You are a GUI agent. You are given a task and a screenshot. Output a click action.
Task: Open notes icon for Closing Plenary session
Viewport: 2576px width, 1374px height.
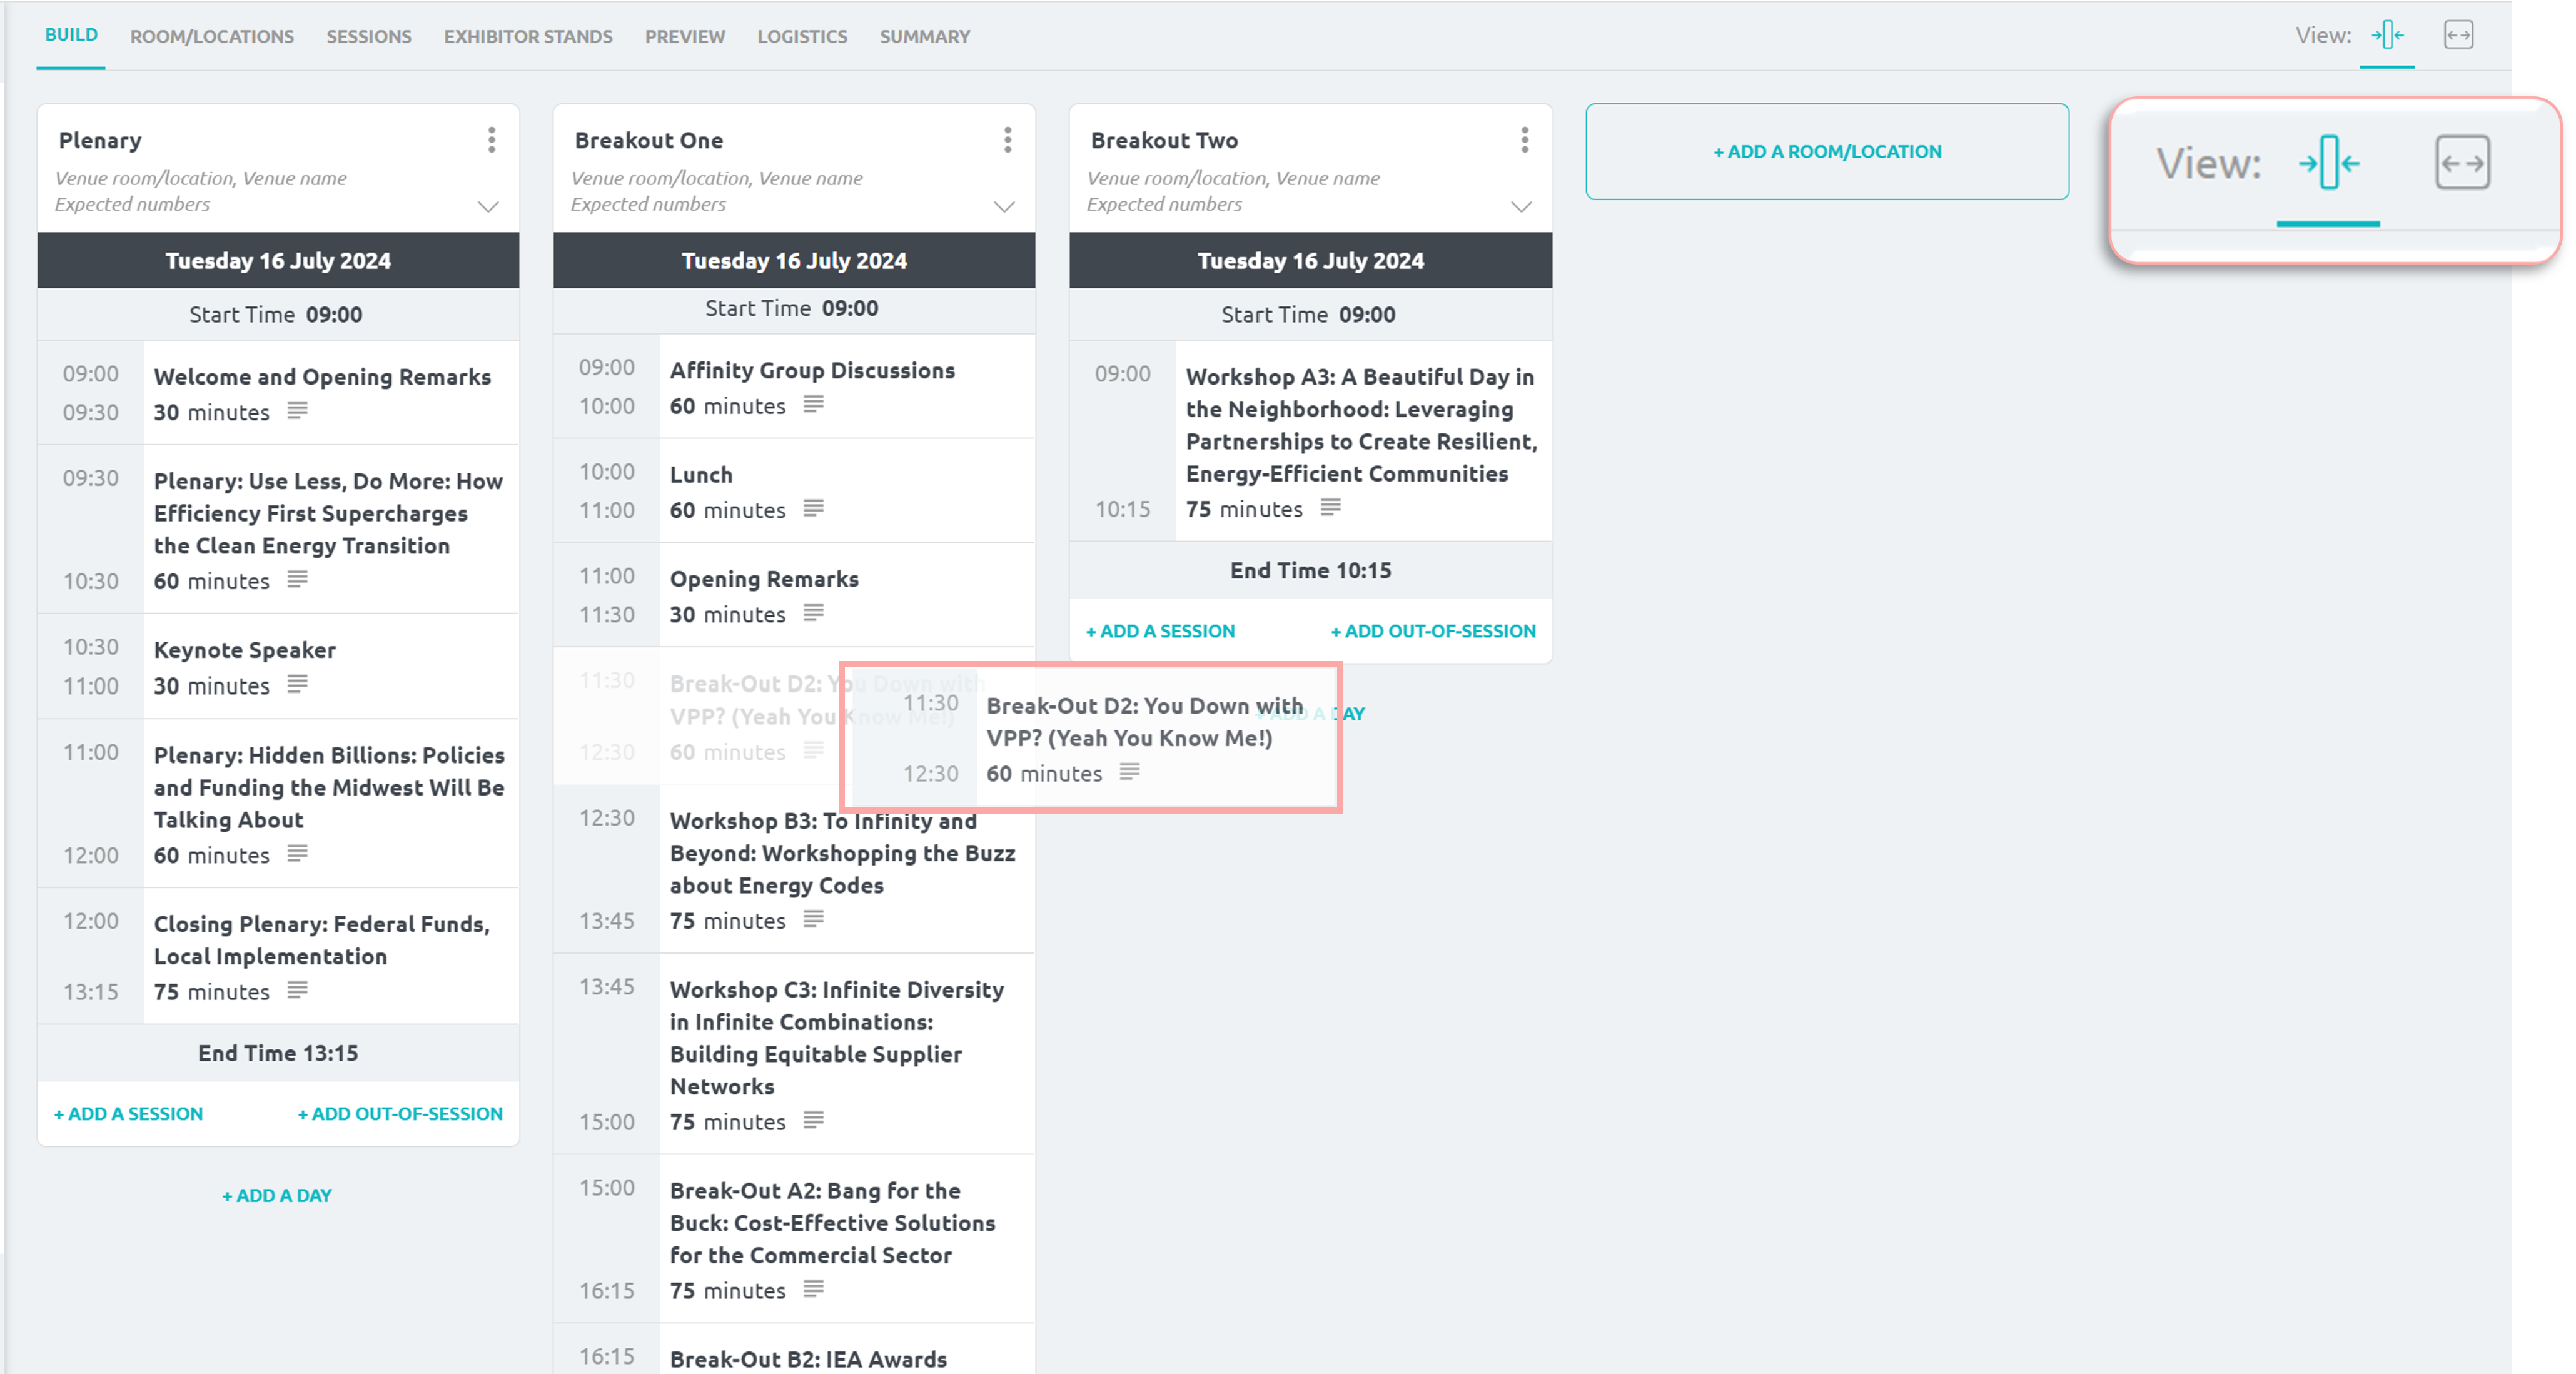pos(297,990)
